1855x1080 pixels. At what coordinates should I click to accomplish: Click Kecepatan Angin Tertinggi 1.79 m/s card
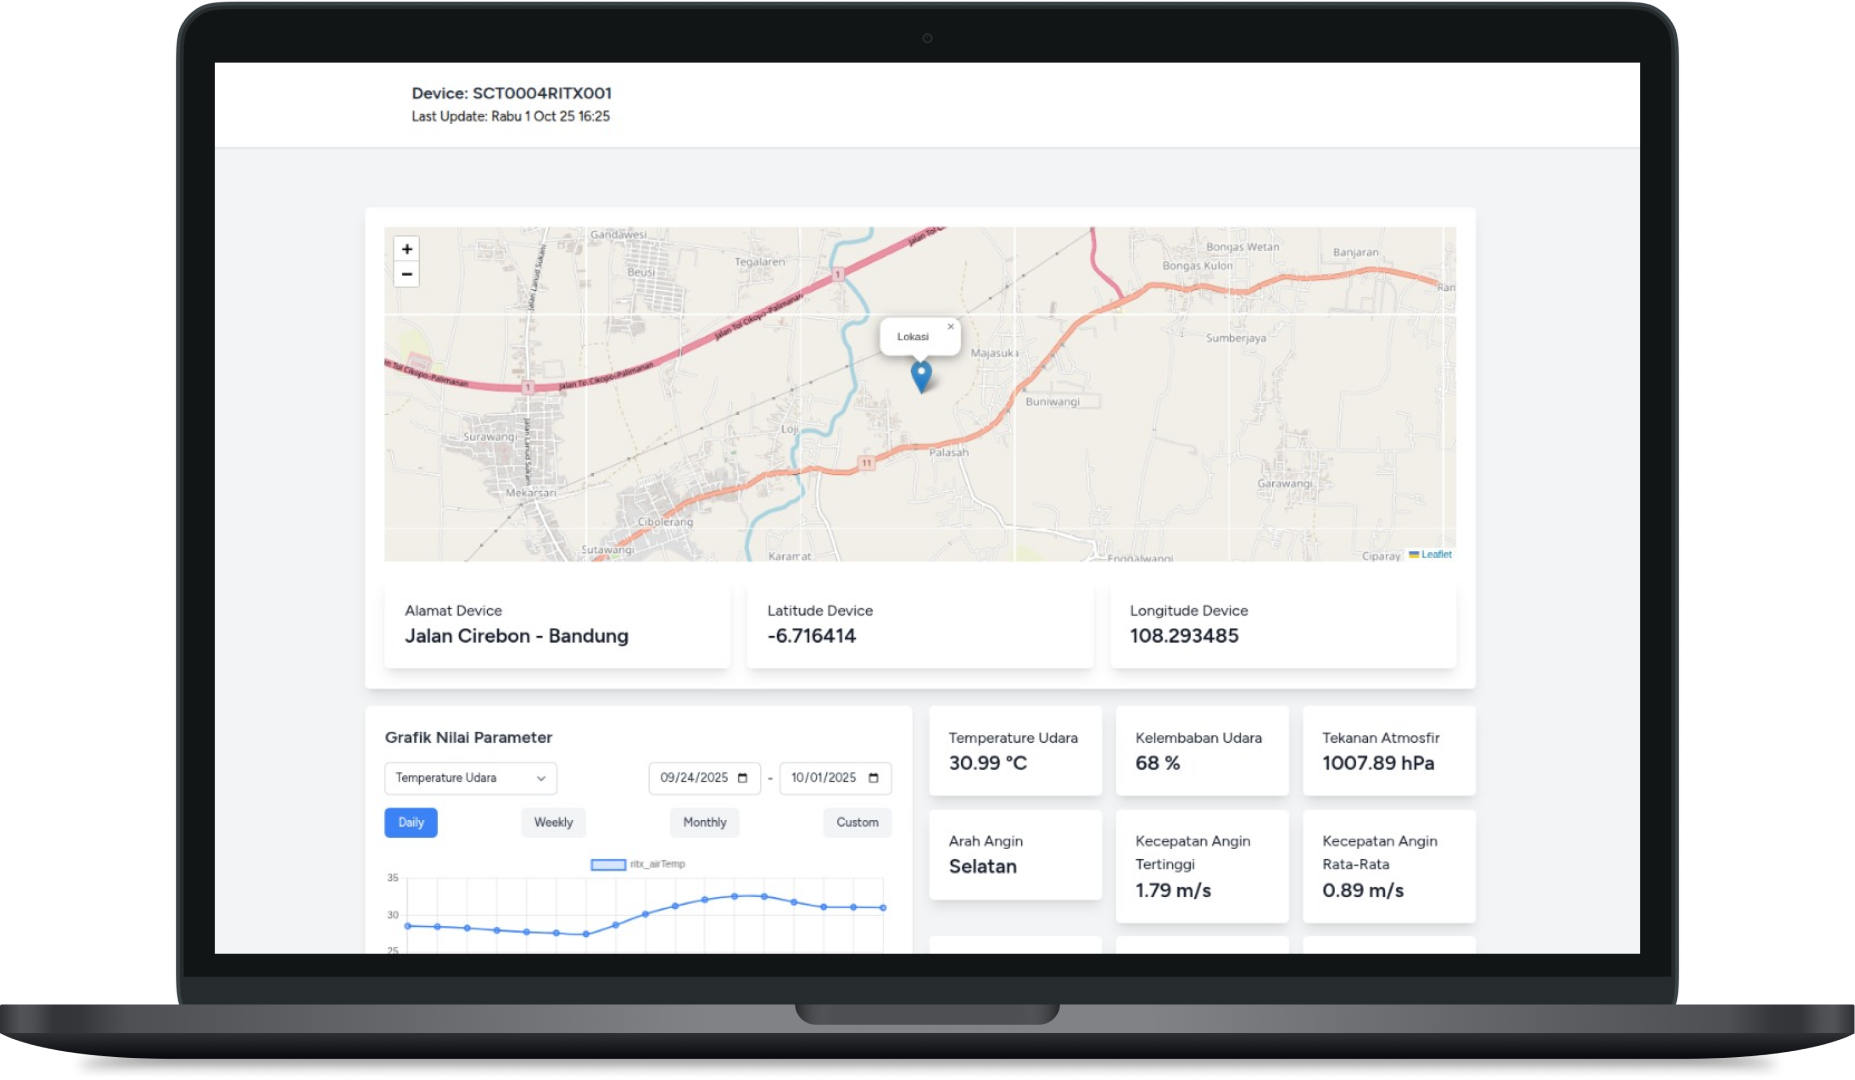1202,866
